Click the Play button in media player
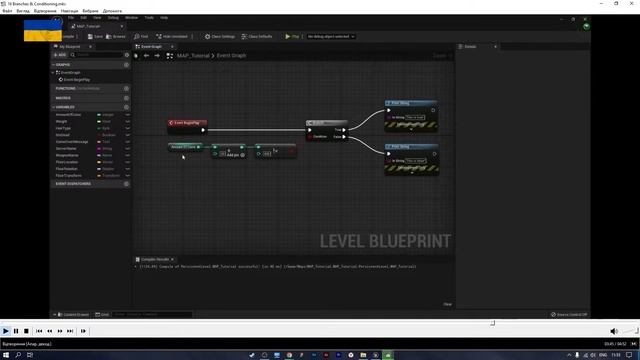Screen dimensions: 640x360 (x=6, y=331)
